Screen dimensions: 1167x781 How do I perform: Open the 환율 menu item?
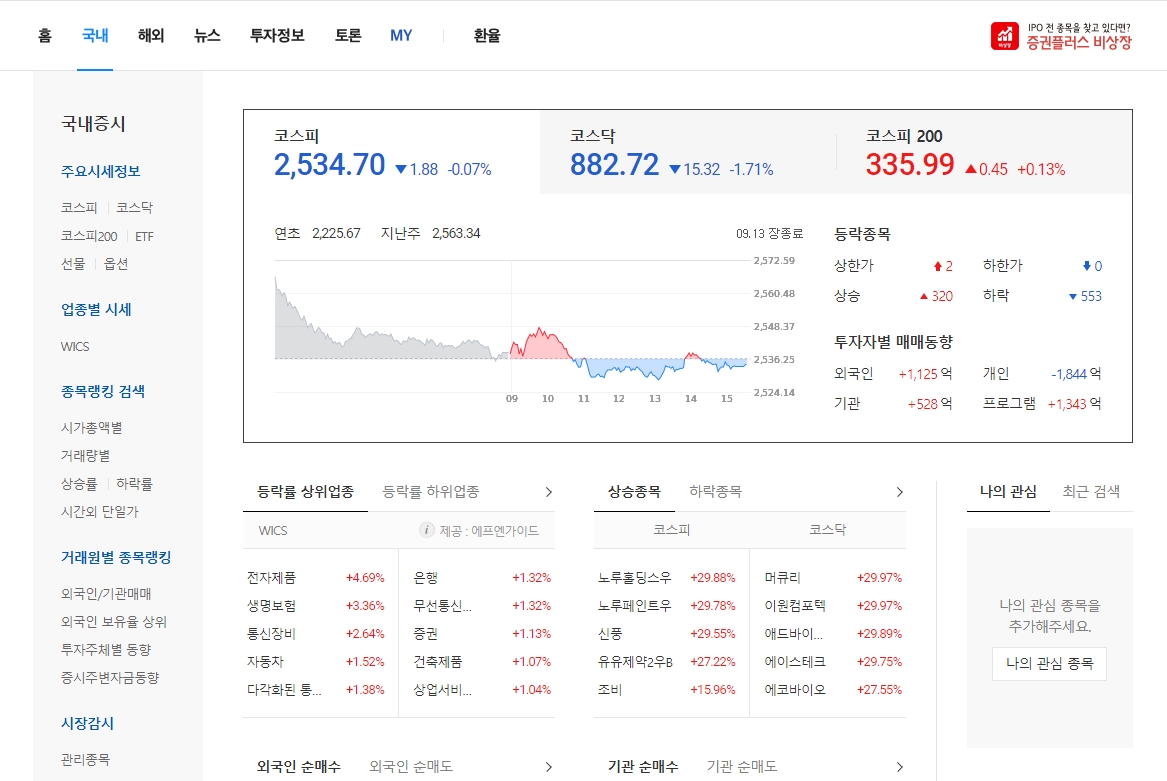[485, 35]
